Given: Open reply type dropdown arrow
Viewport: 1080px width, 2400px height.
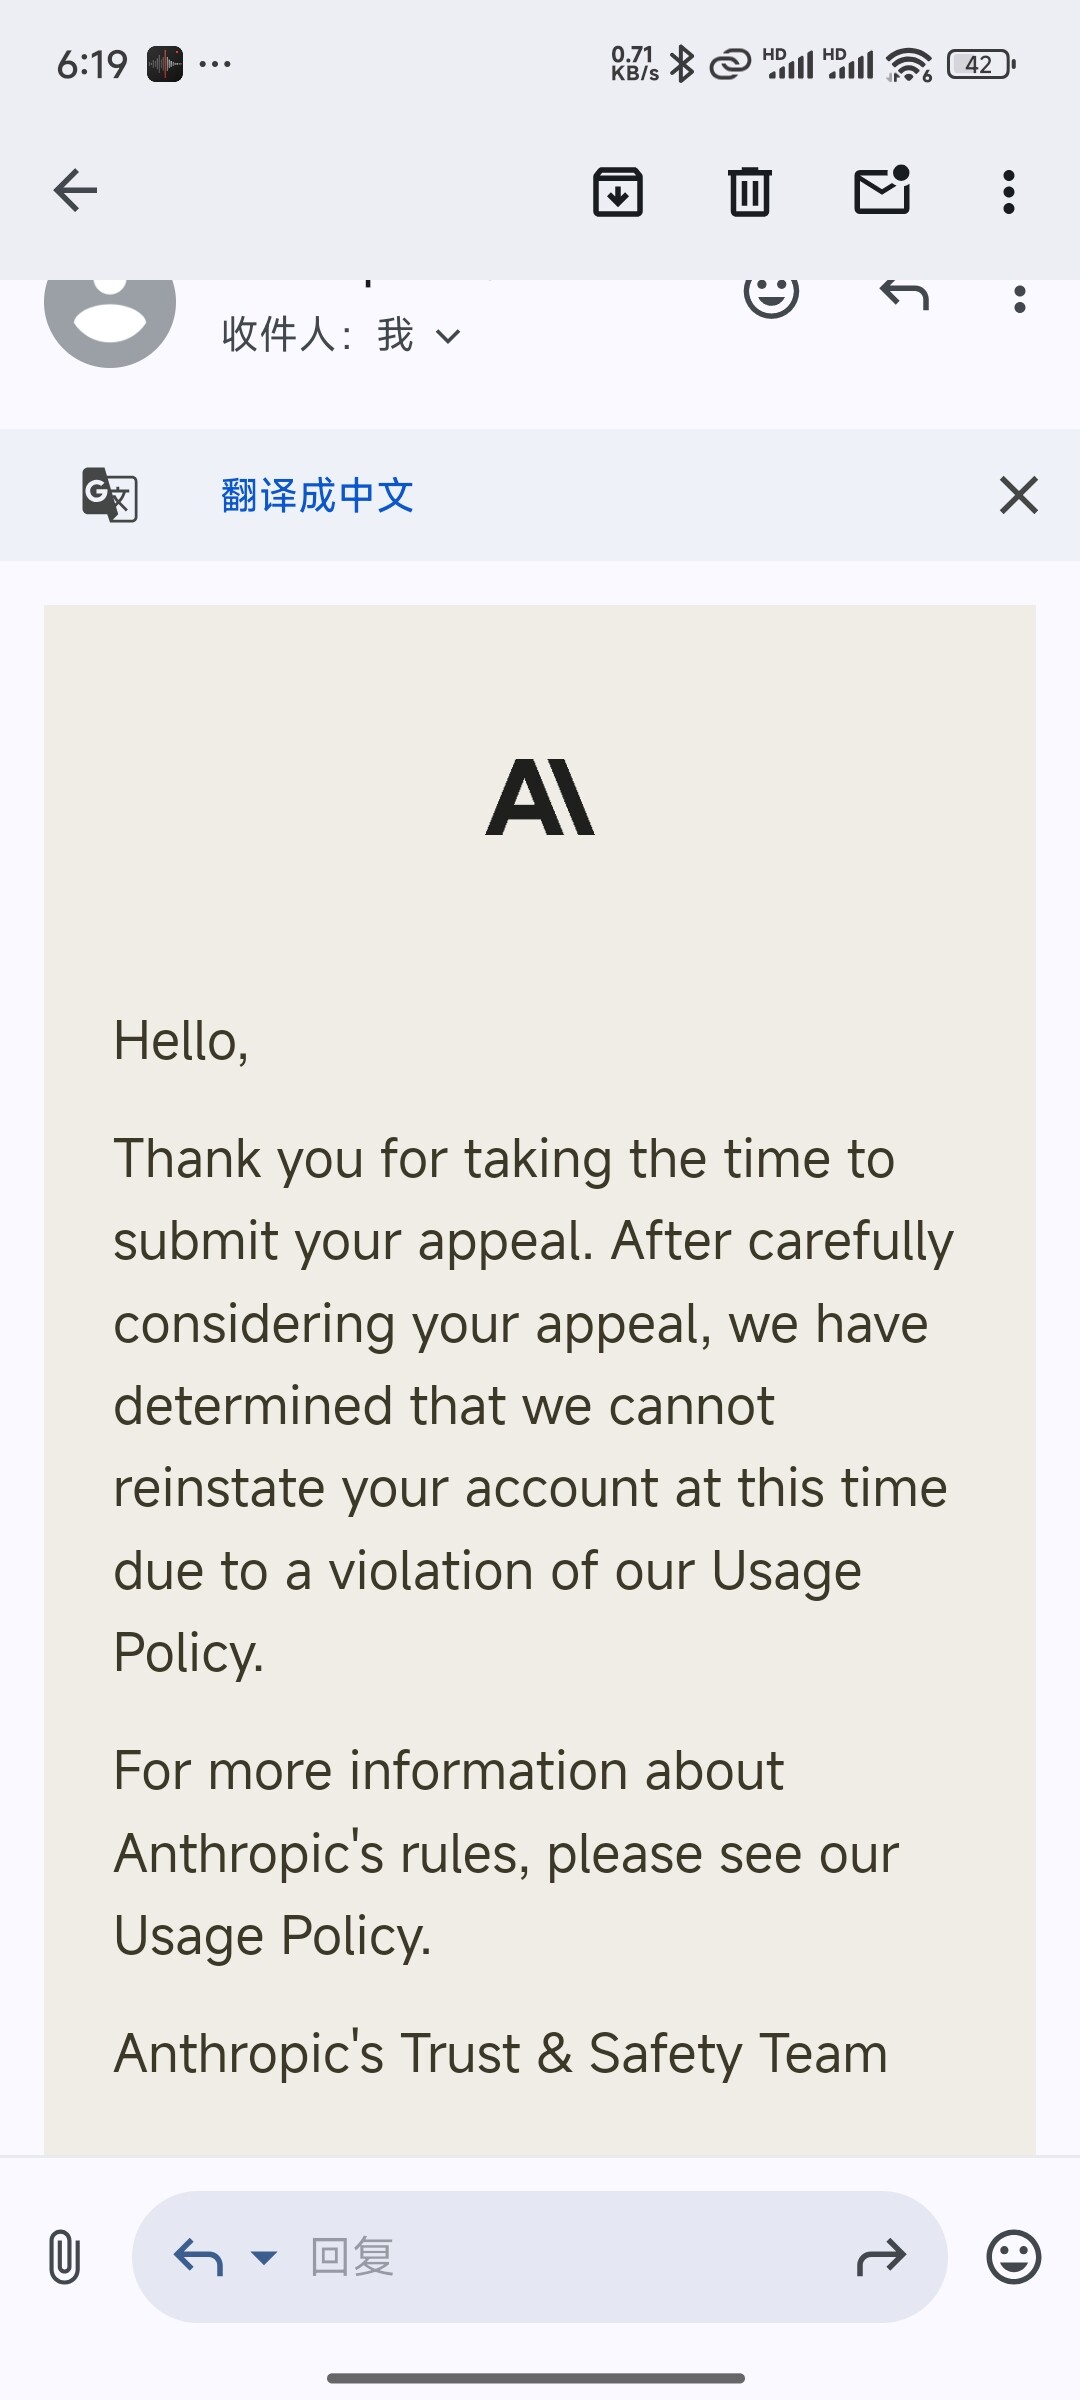Looking at the screenshot, I should (x=264, y=2257).
